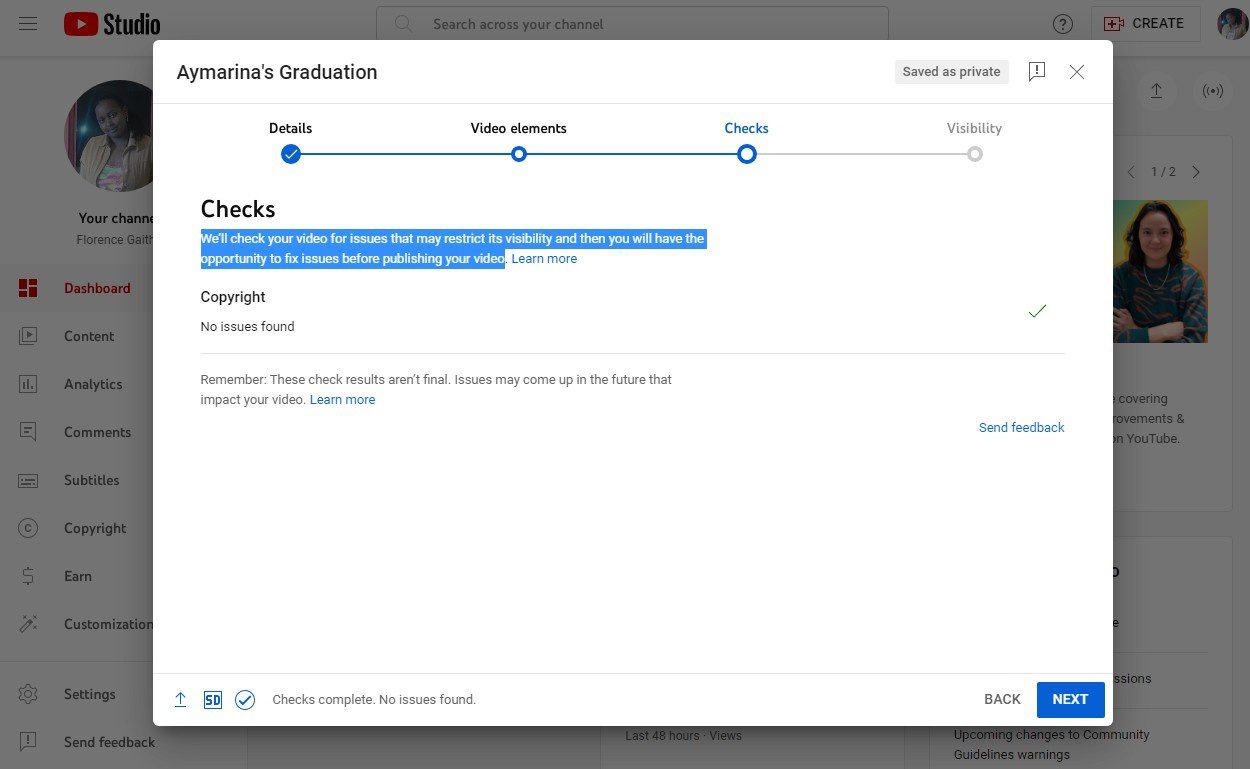
Task: Click the search across your channel field
Action: (632, 24)
